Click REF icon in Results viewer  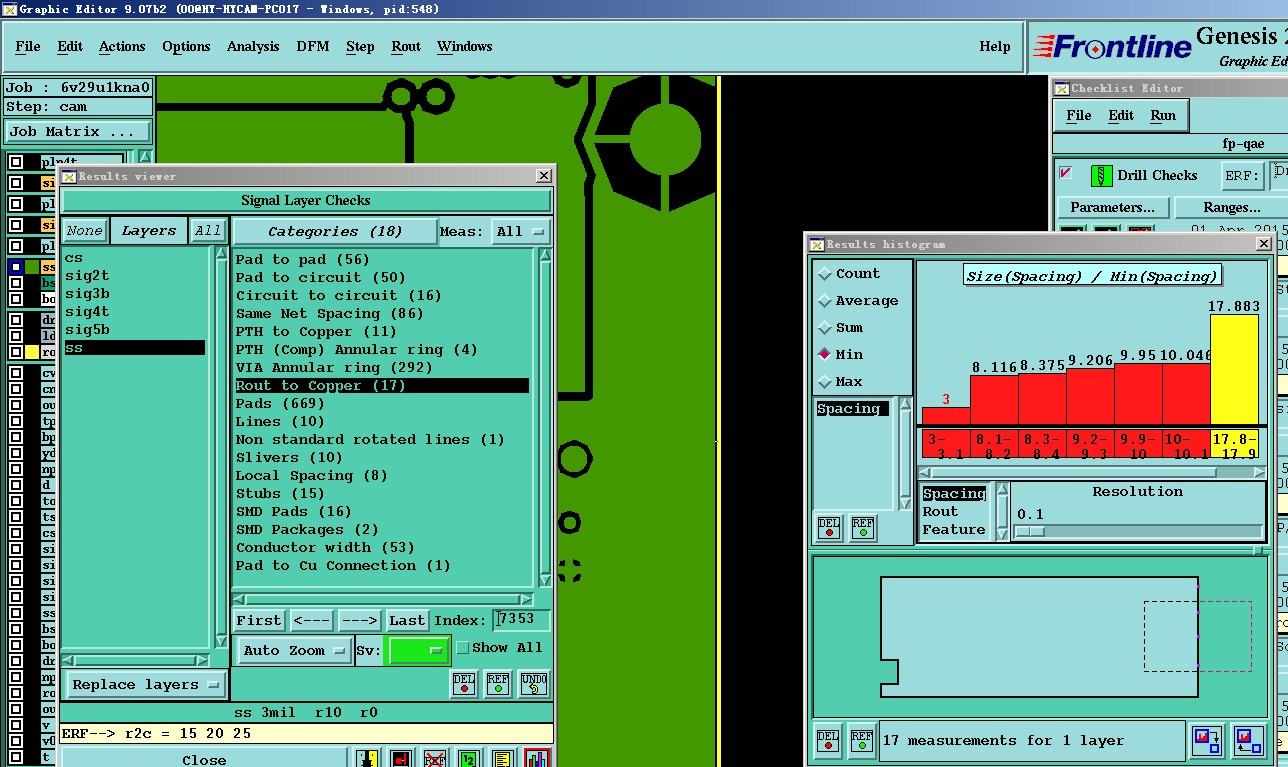(x=498, y=684)
